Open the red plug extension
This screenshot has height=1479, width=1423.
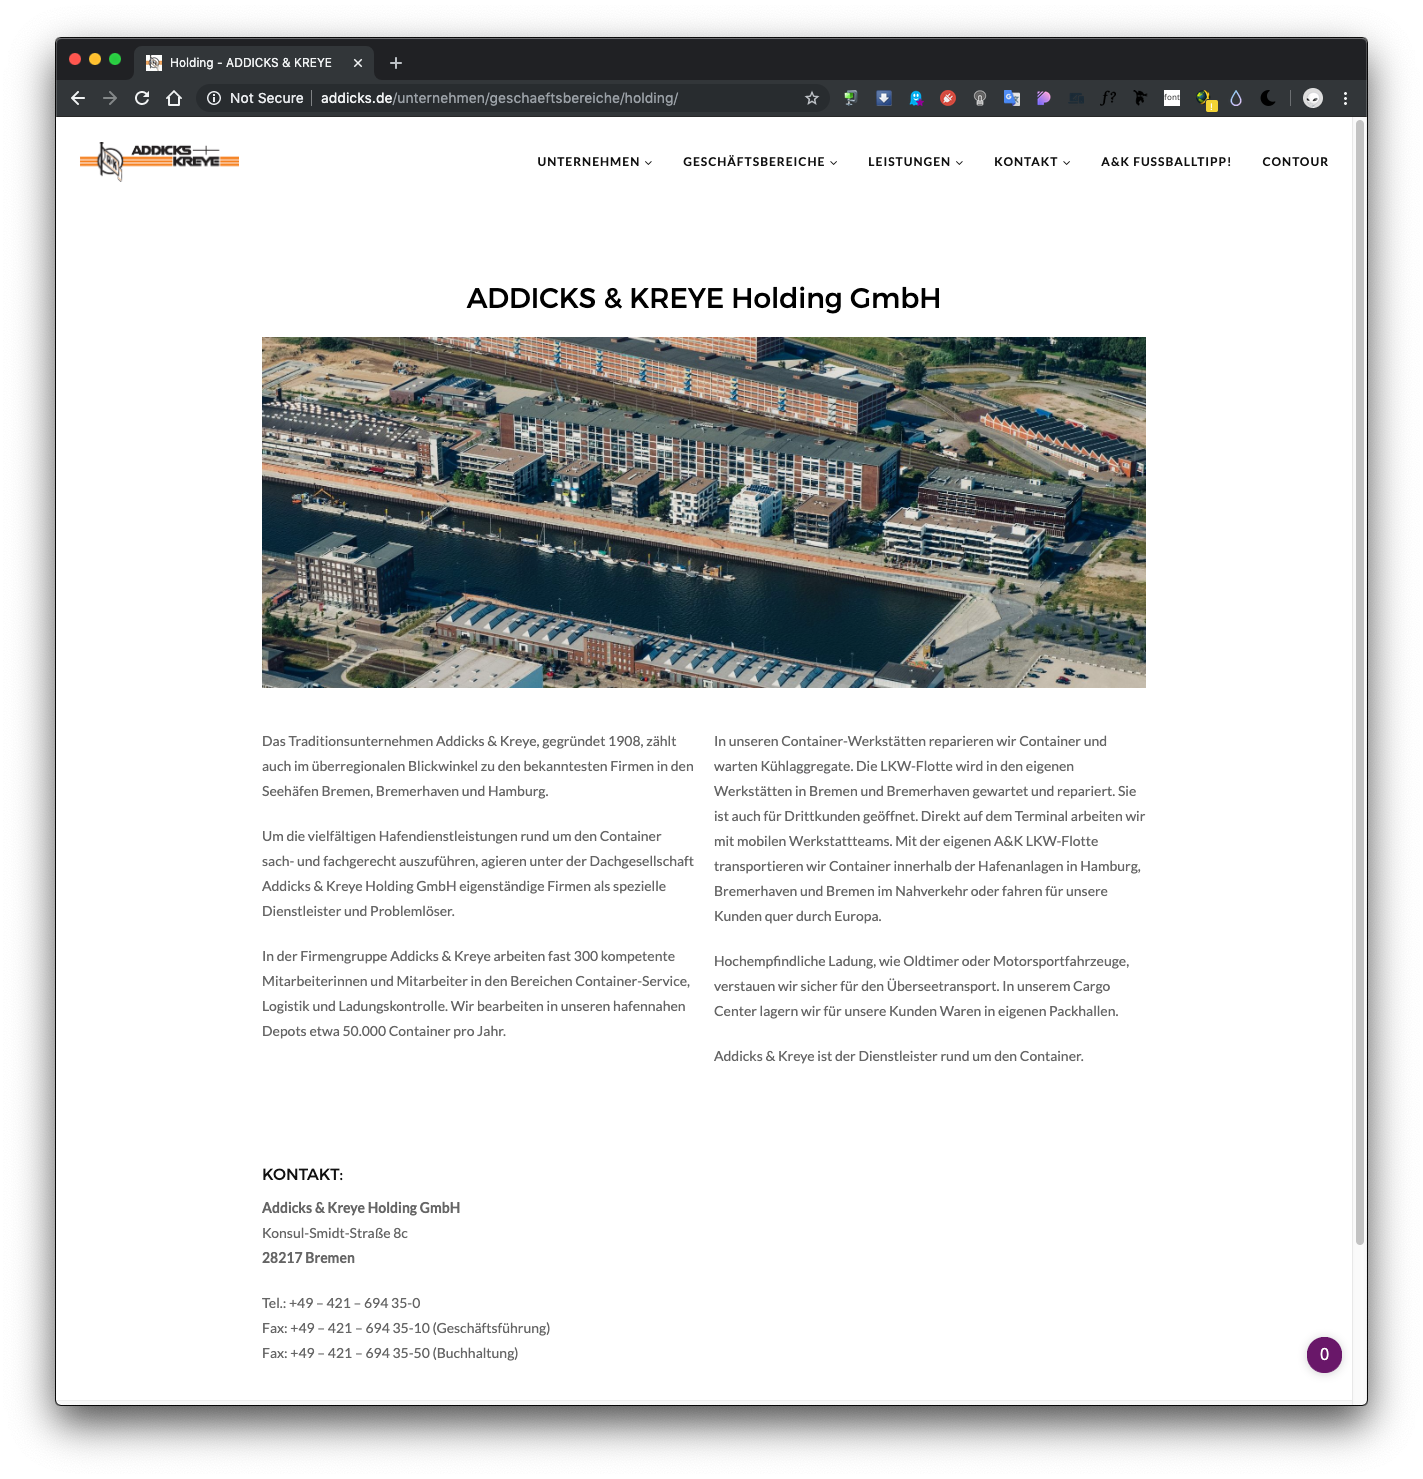pos(948,98)
